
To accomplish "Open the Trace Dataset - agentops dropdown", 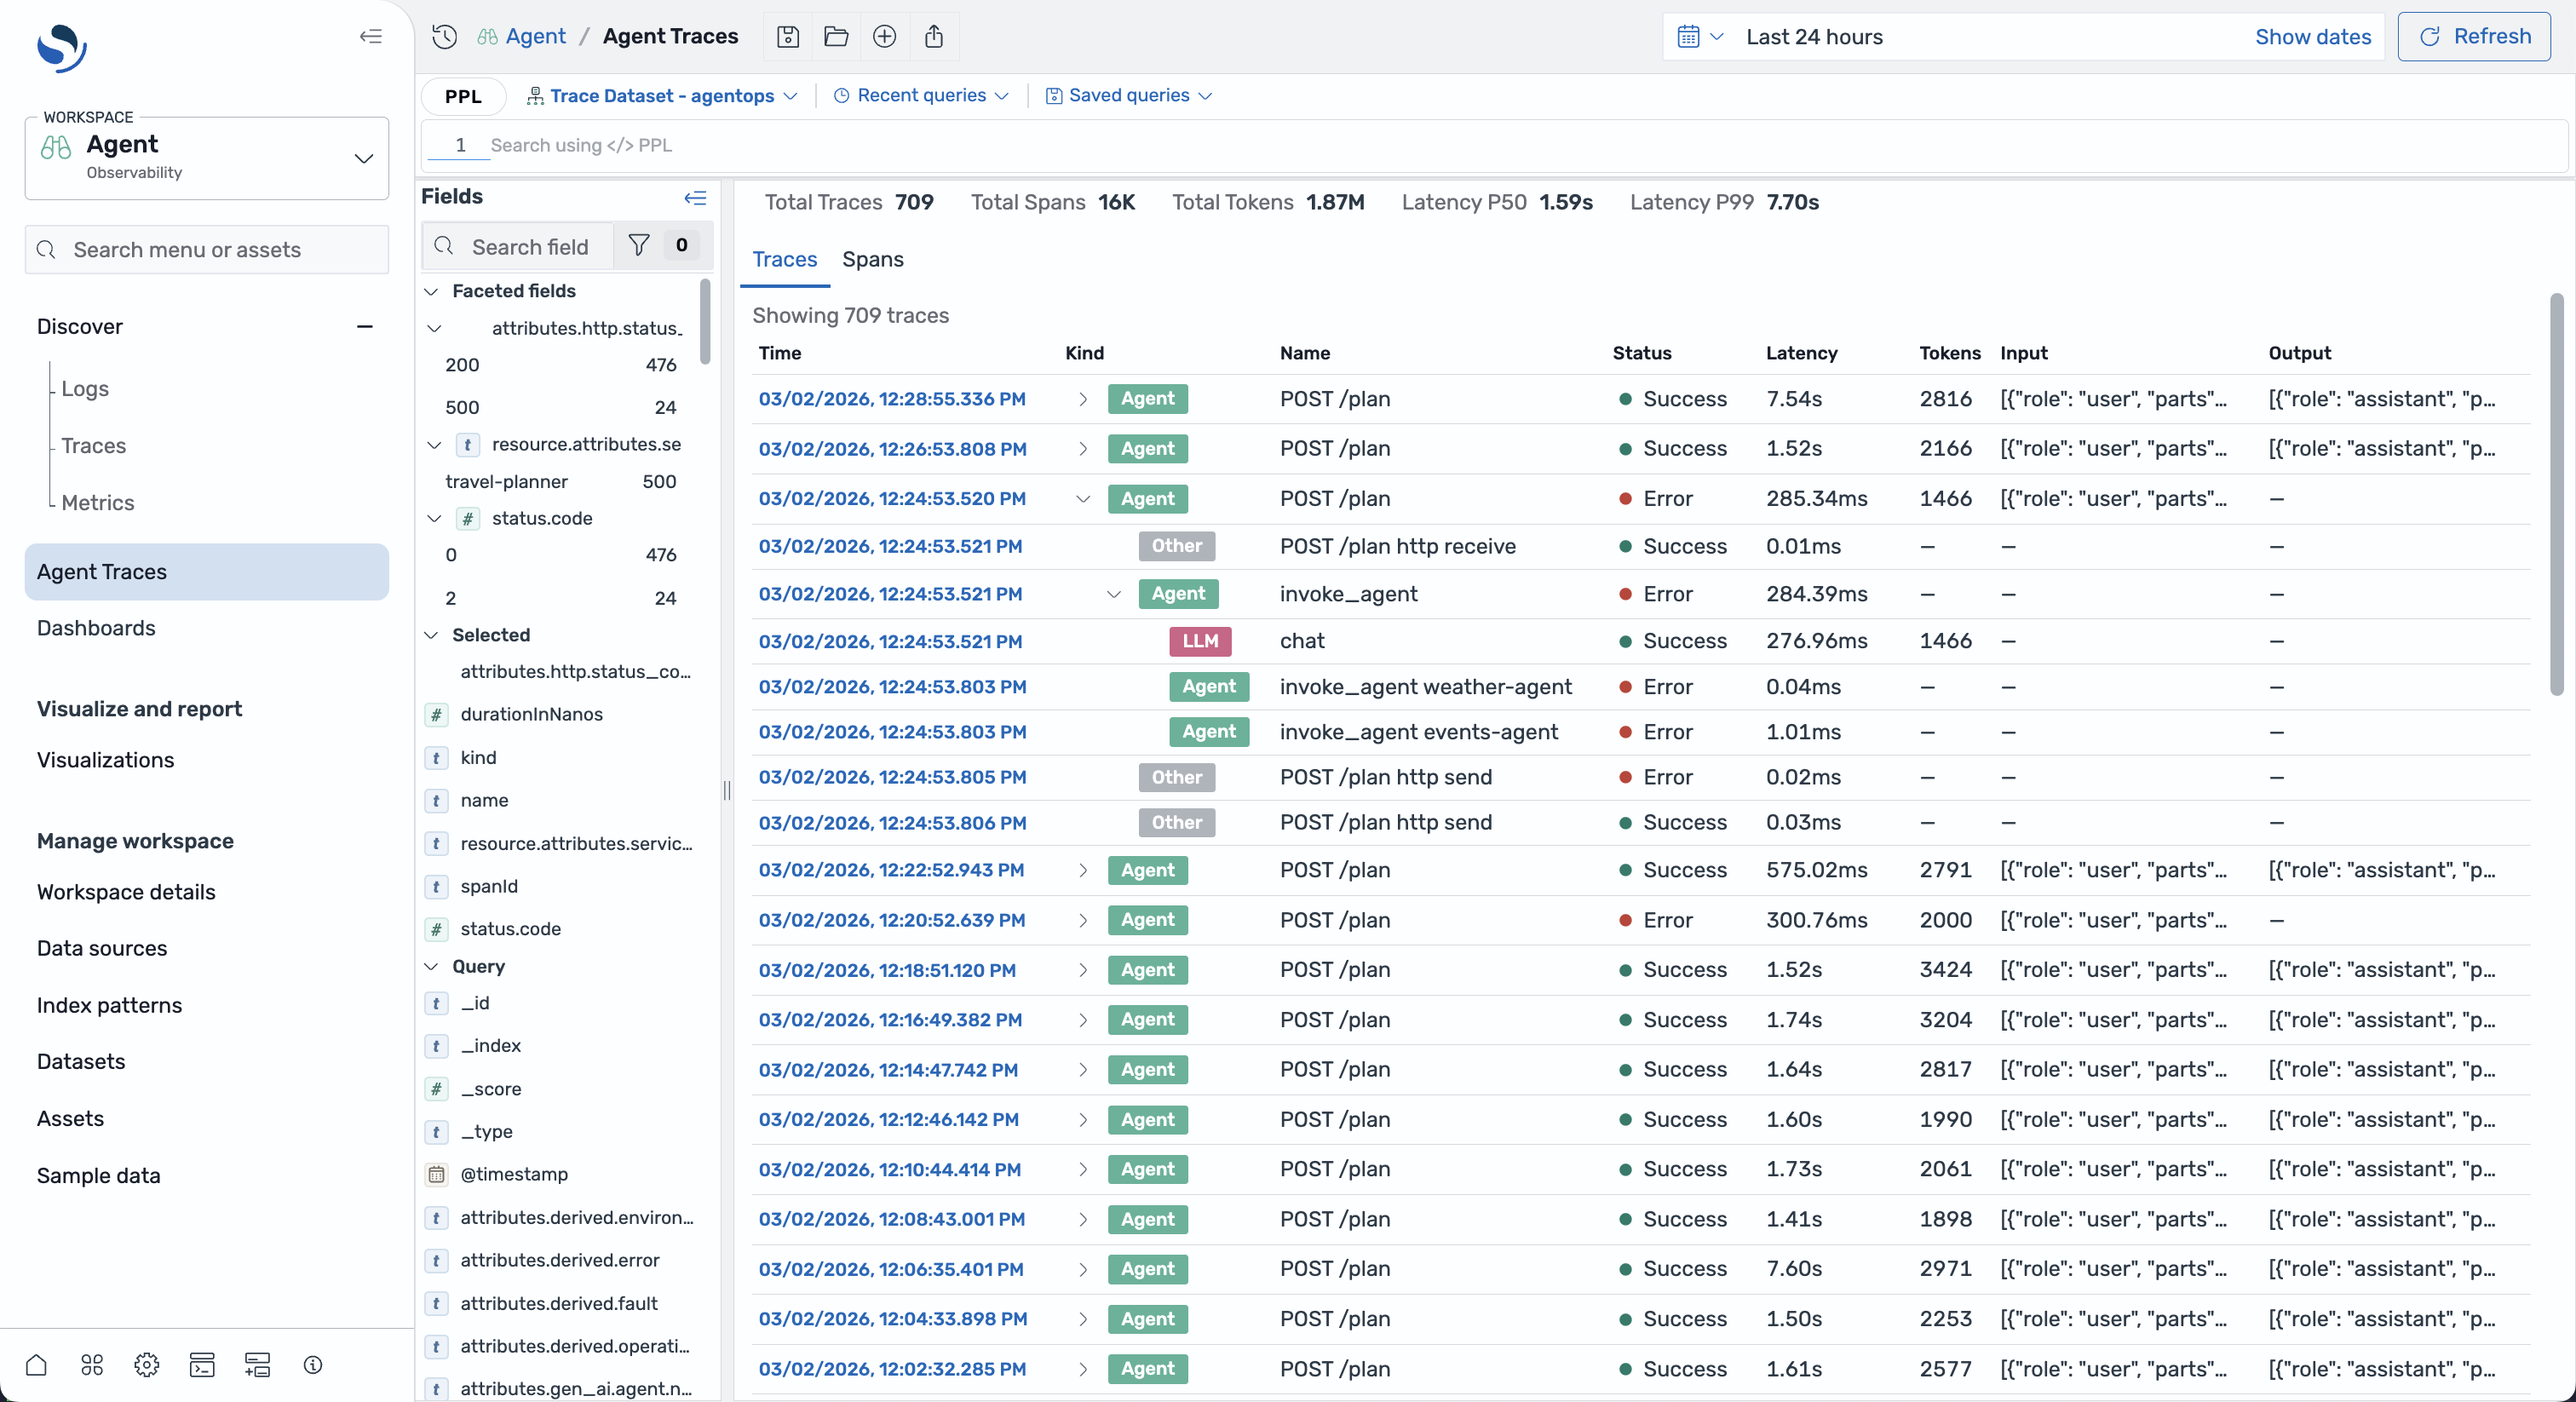I will click(662, 96).
